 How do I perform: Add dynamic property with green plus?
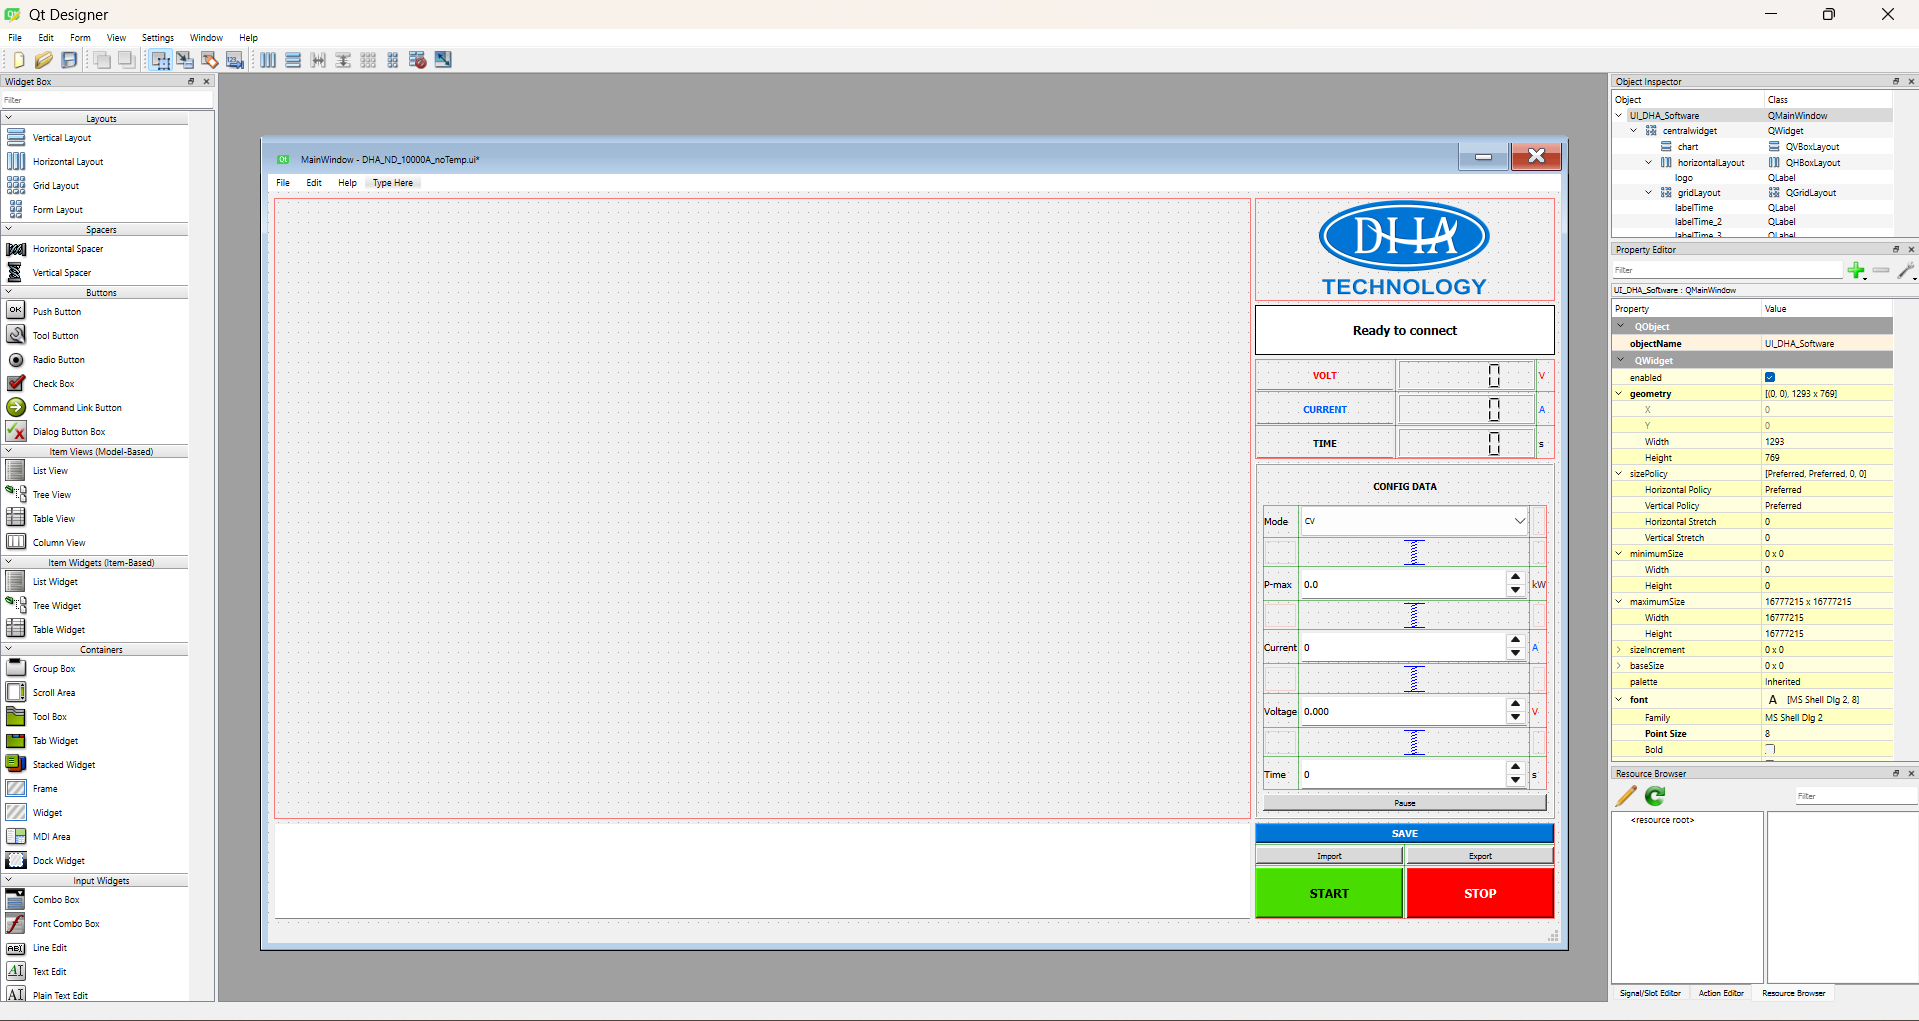click(x=1857, y=270)
